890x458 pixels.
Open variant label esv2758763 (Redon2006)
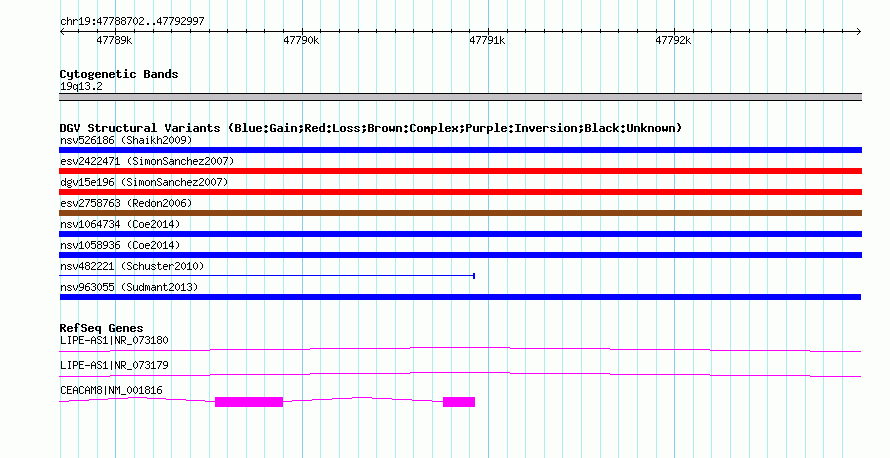(126, 203)
